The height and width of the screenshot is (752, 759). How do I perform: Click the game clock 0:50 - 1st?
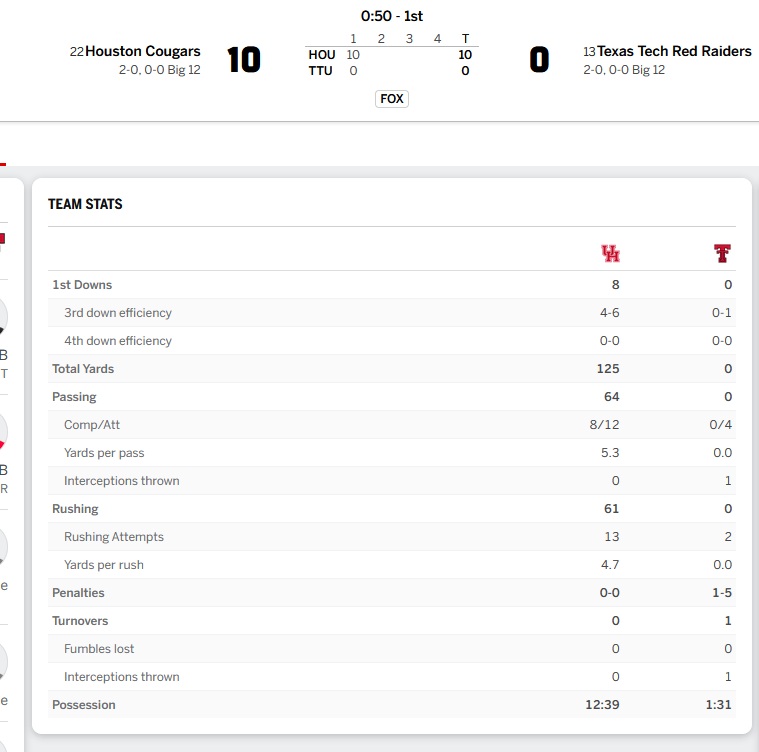[x=392, y=16]
